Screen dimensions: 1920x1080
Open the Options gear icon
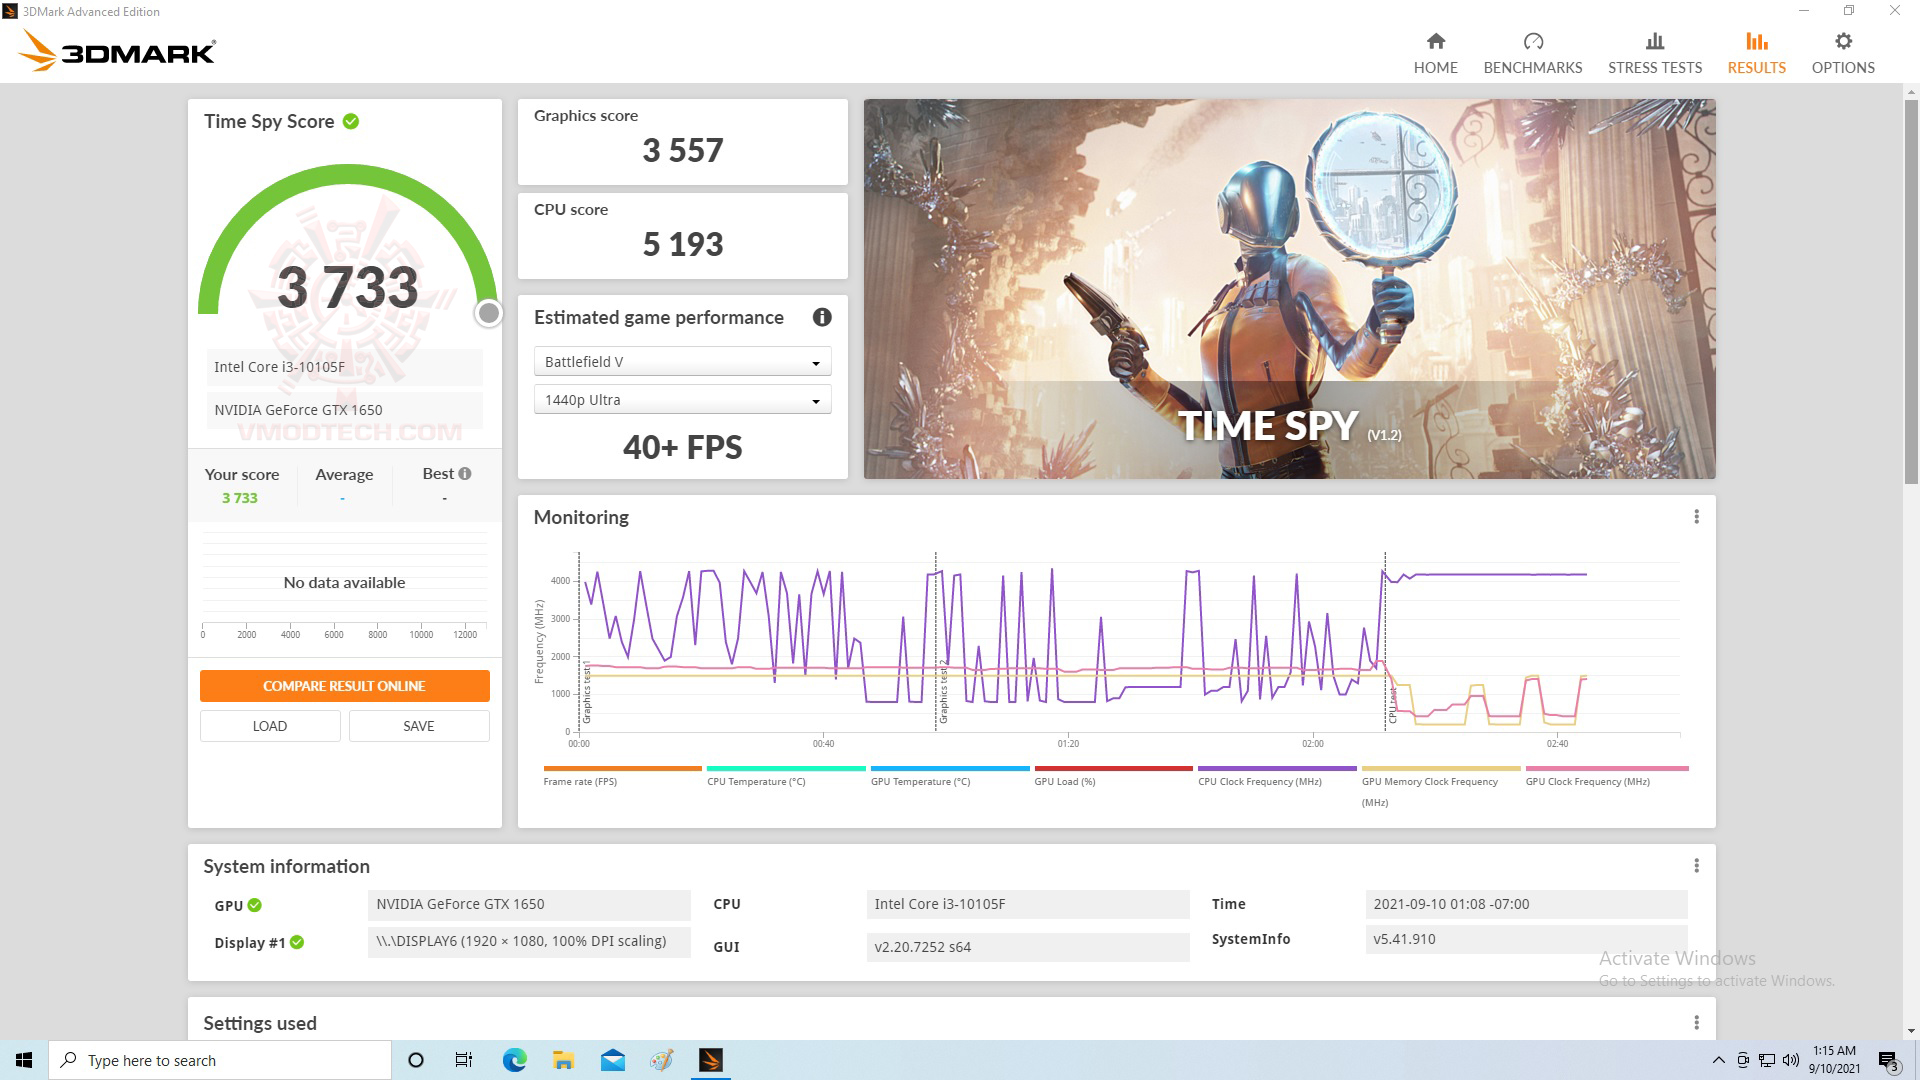click(1842, 42)
